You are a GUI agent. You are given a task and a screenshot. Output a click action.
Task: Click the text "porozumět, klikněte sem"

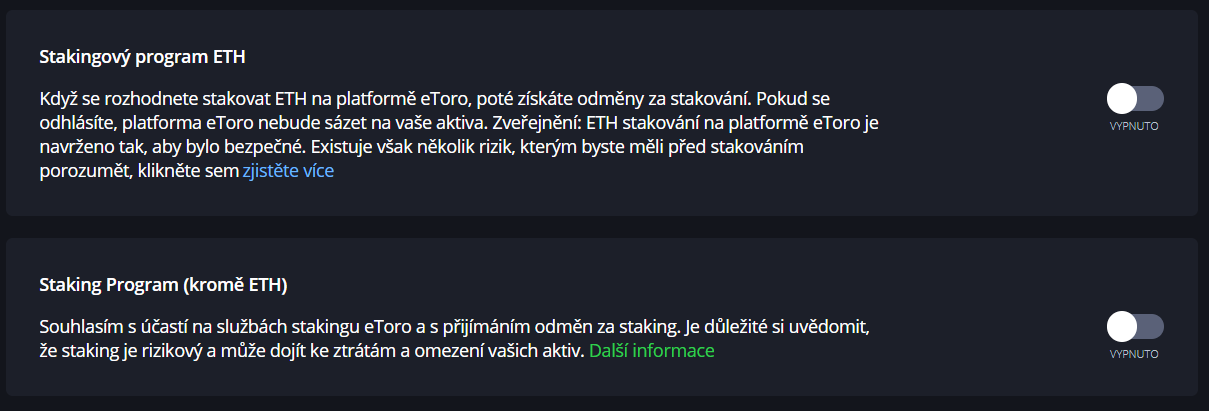tap(139, 171)
